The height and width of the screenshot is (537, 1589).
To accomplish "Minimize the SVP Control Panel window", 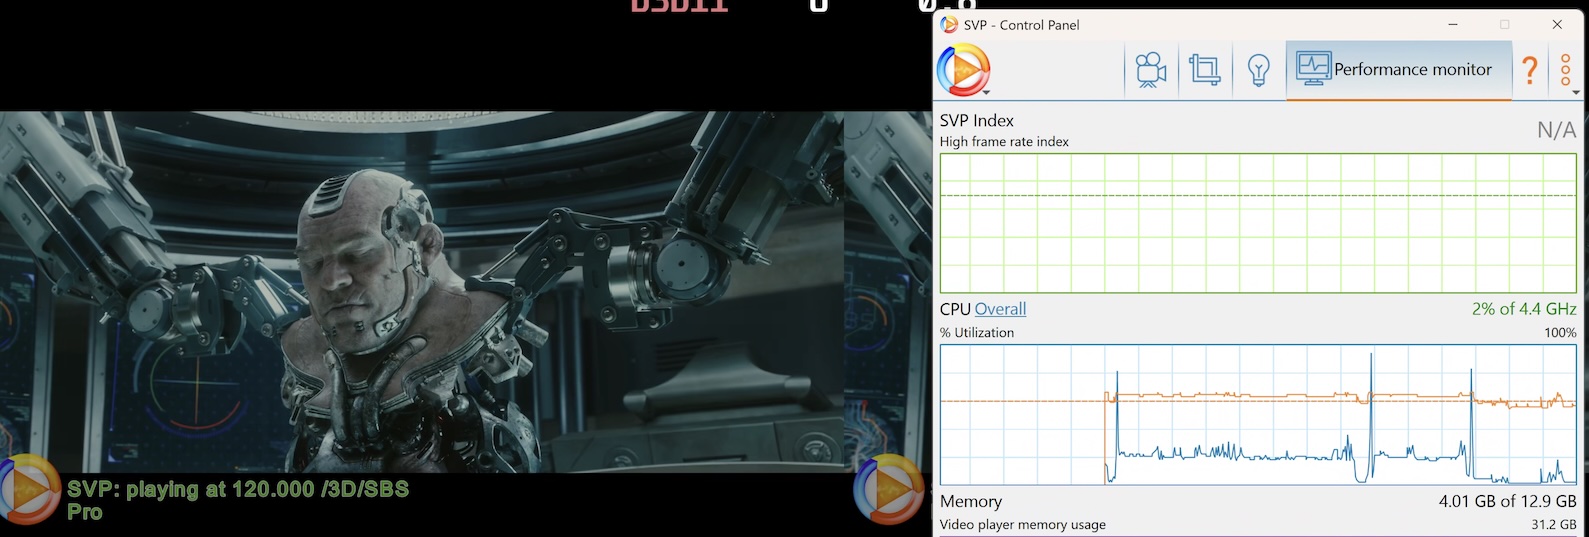I will pyautogui.click(x=1452, y=25).
